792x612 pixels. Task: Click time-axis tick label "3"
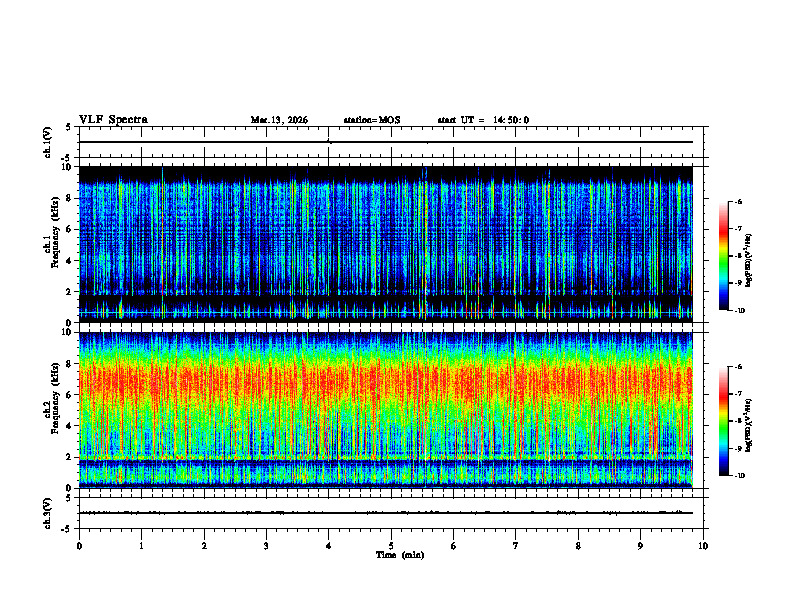pos(266,546)
